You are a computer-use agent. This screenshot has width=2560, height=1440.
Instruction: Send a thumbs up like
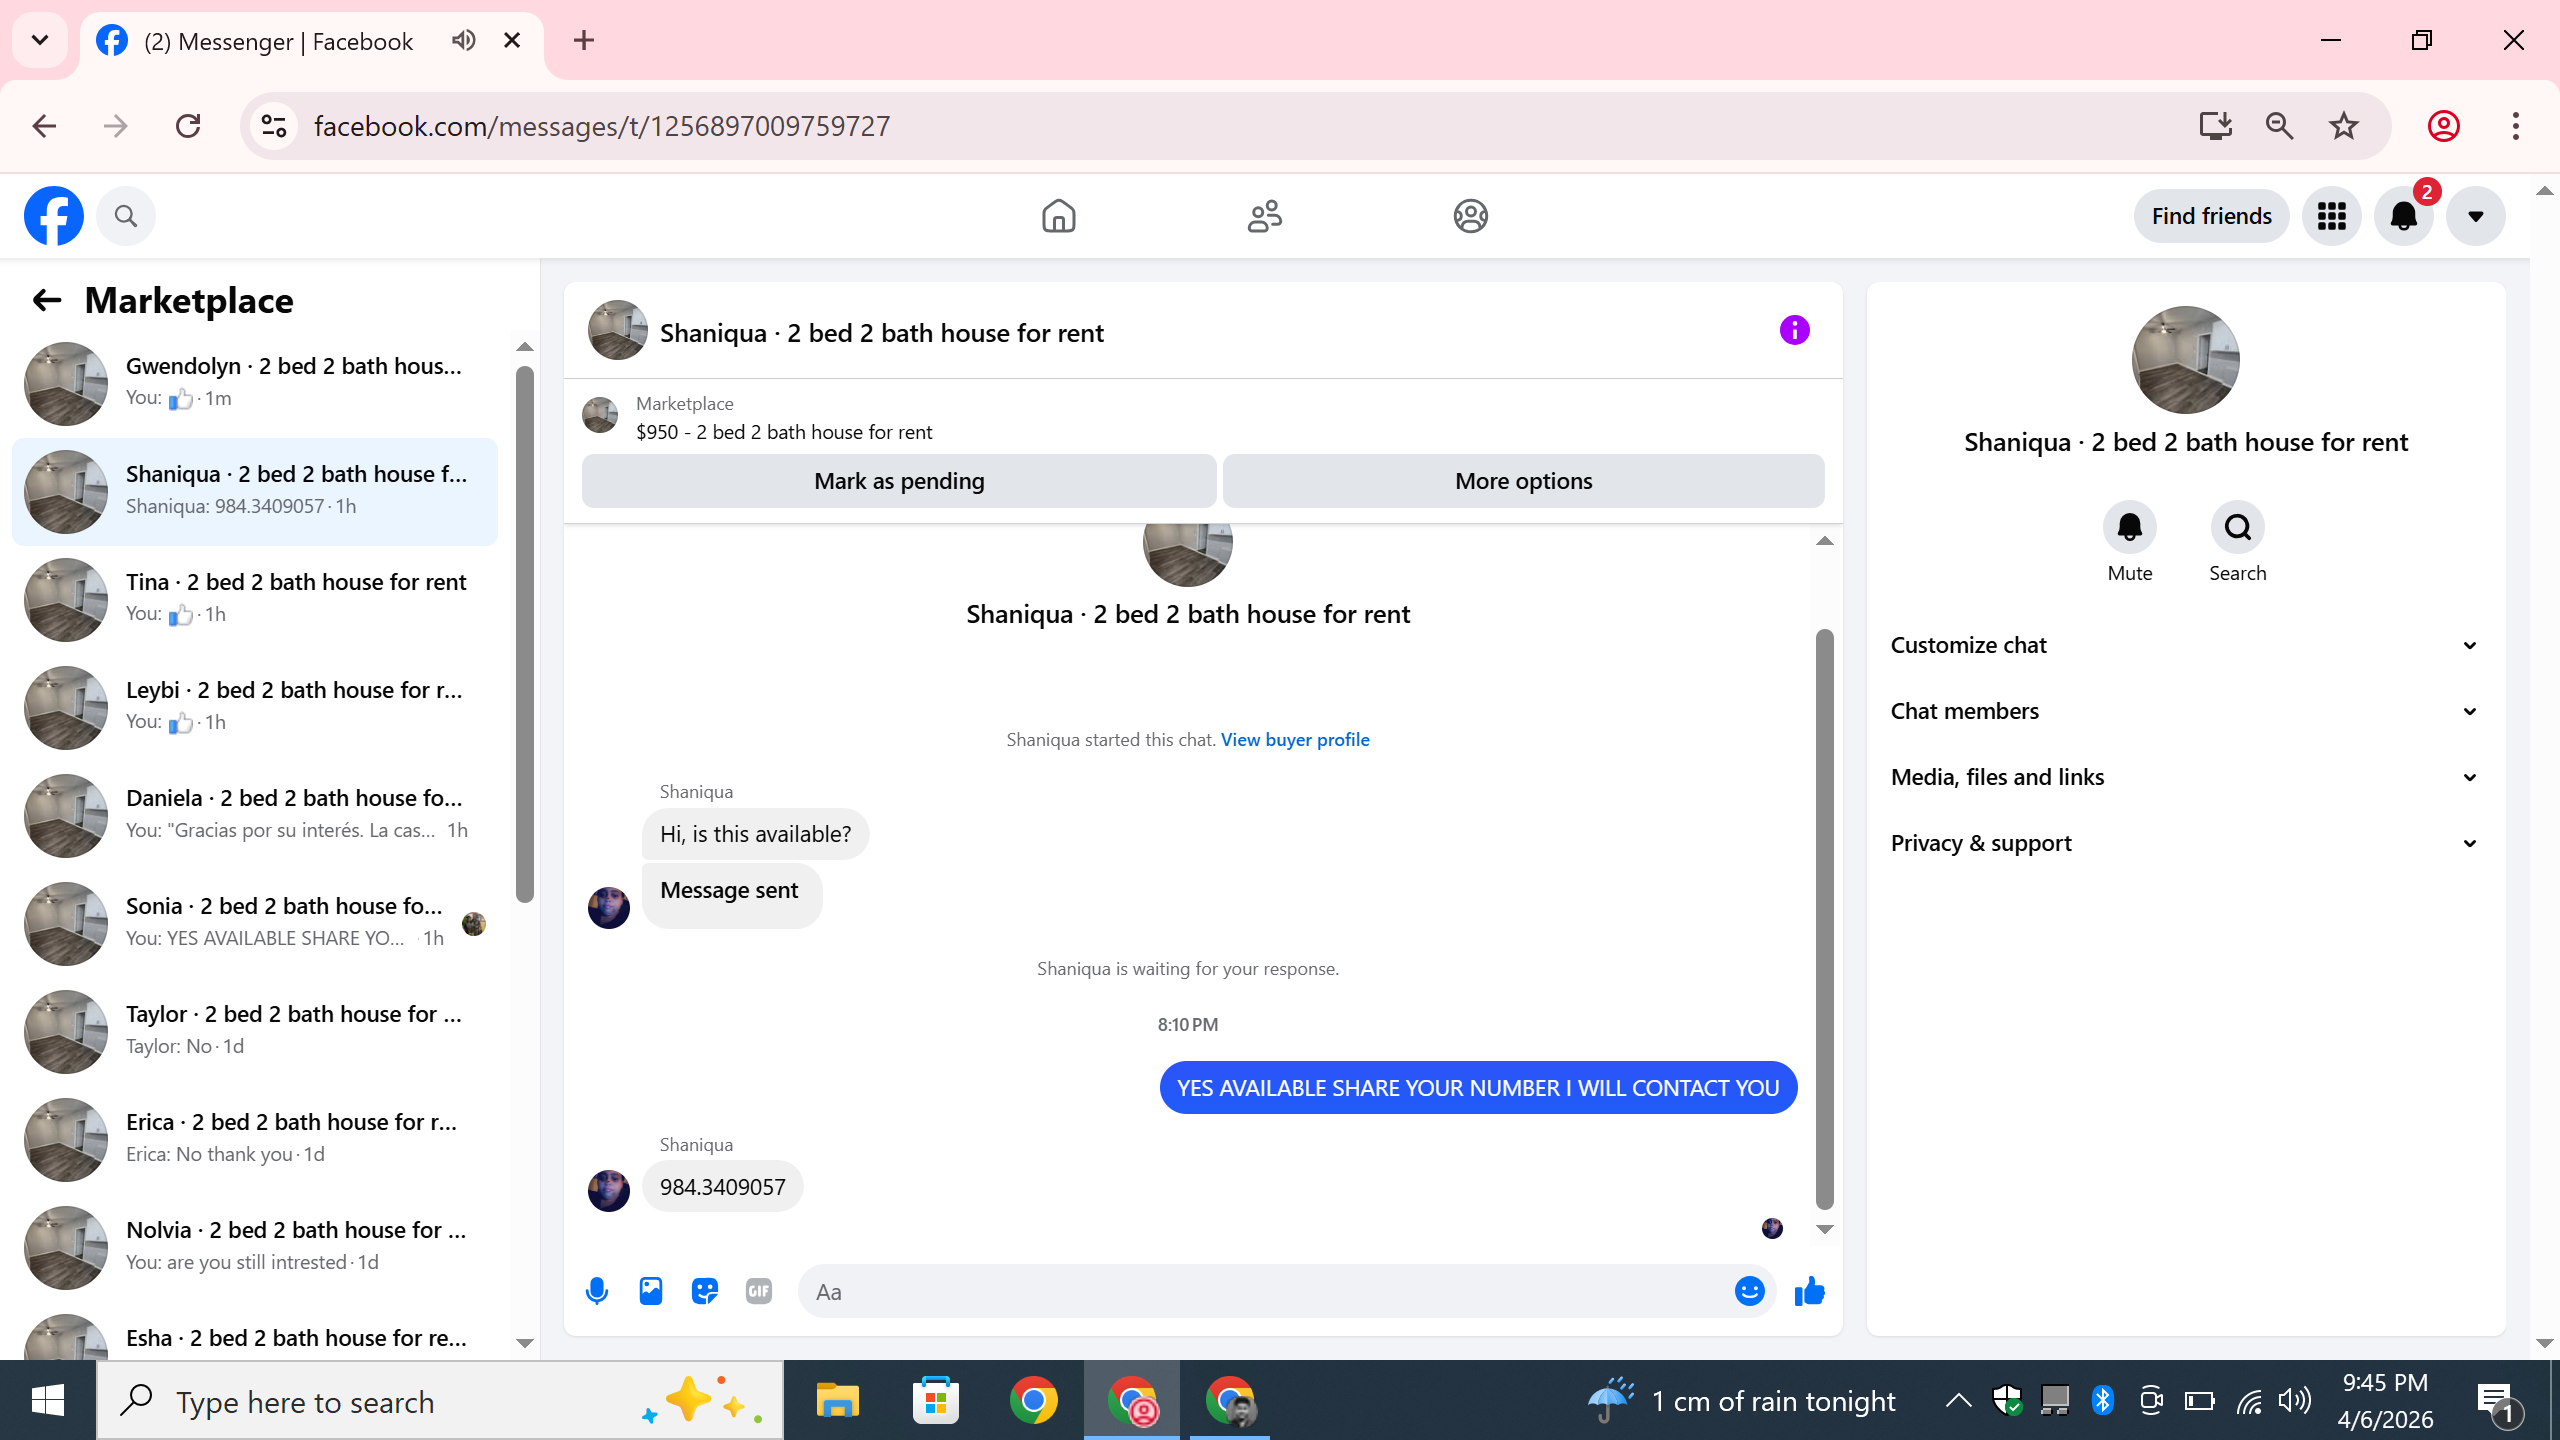pos(1810,1292)
